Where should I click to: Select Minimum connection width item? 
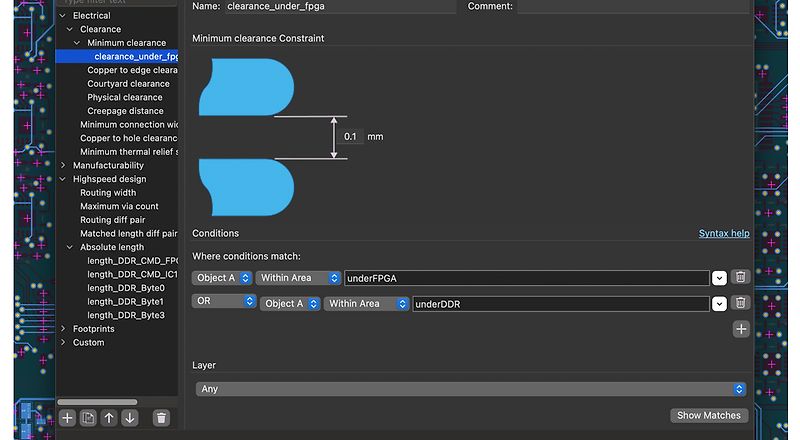129,125
